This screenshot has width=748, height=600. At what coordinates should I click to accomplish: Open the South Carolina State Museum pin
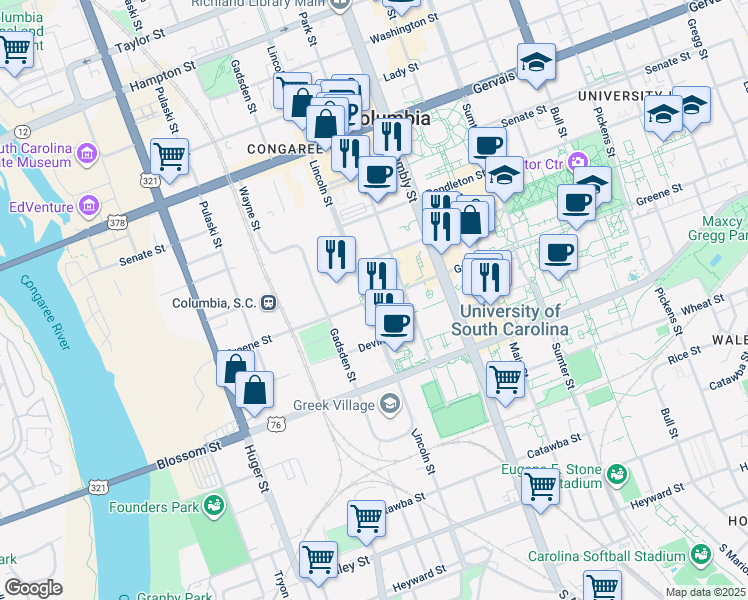tap(87, 154)
